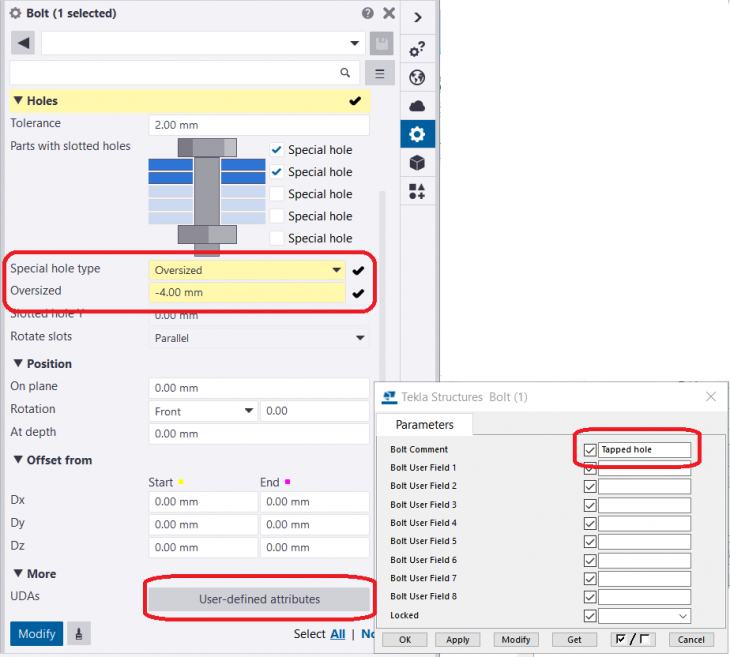Click Cancel in the Bolt dialog
This screenshot has height=657, width=730.
691,640
